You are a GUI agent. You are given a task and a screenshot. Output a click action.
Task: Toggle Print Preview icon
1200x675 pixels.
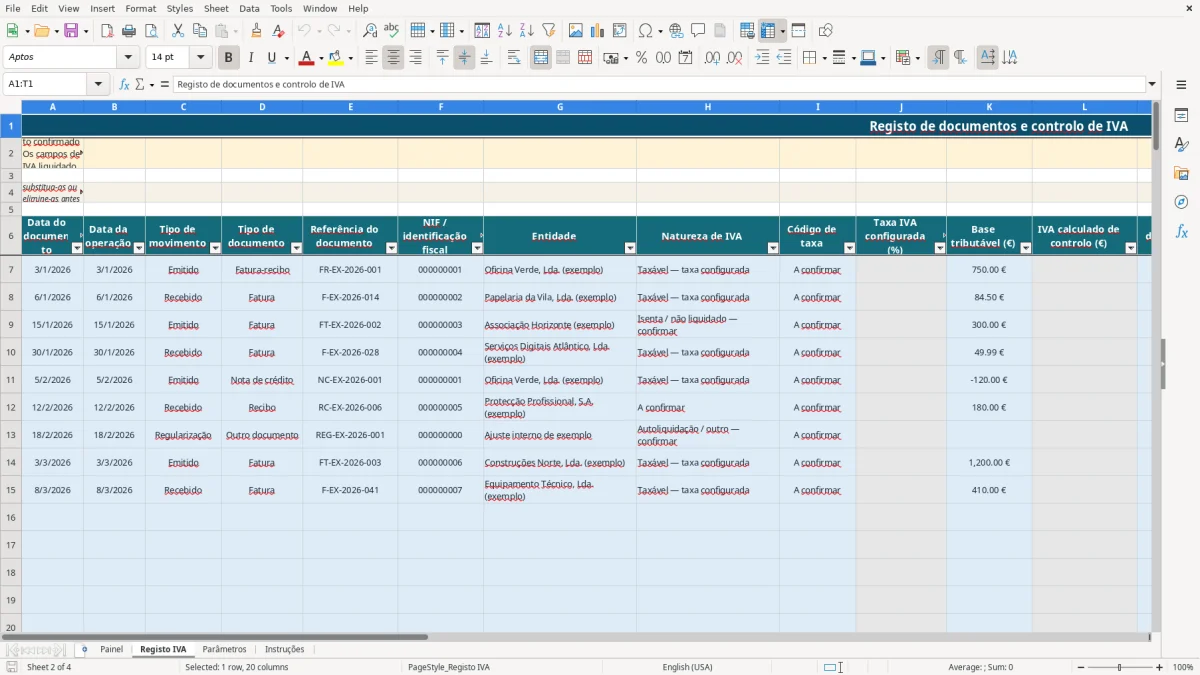click(151, 31)
